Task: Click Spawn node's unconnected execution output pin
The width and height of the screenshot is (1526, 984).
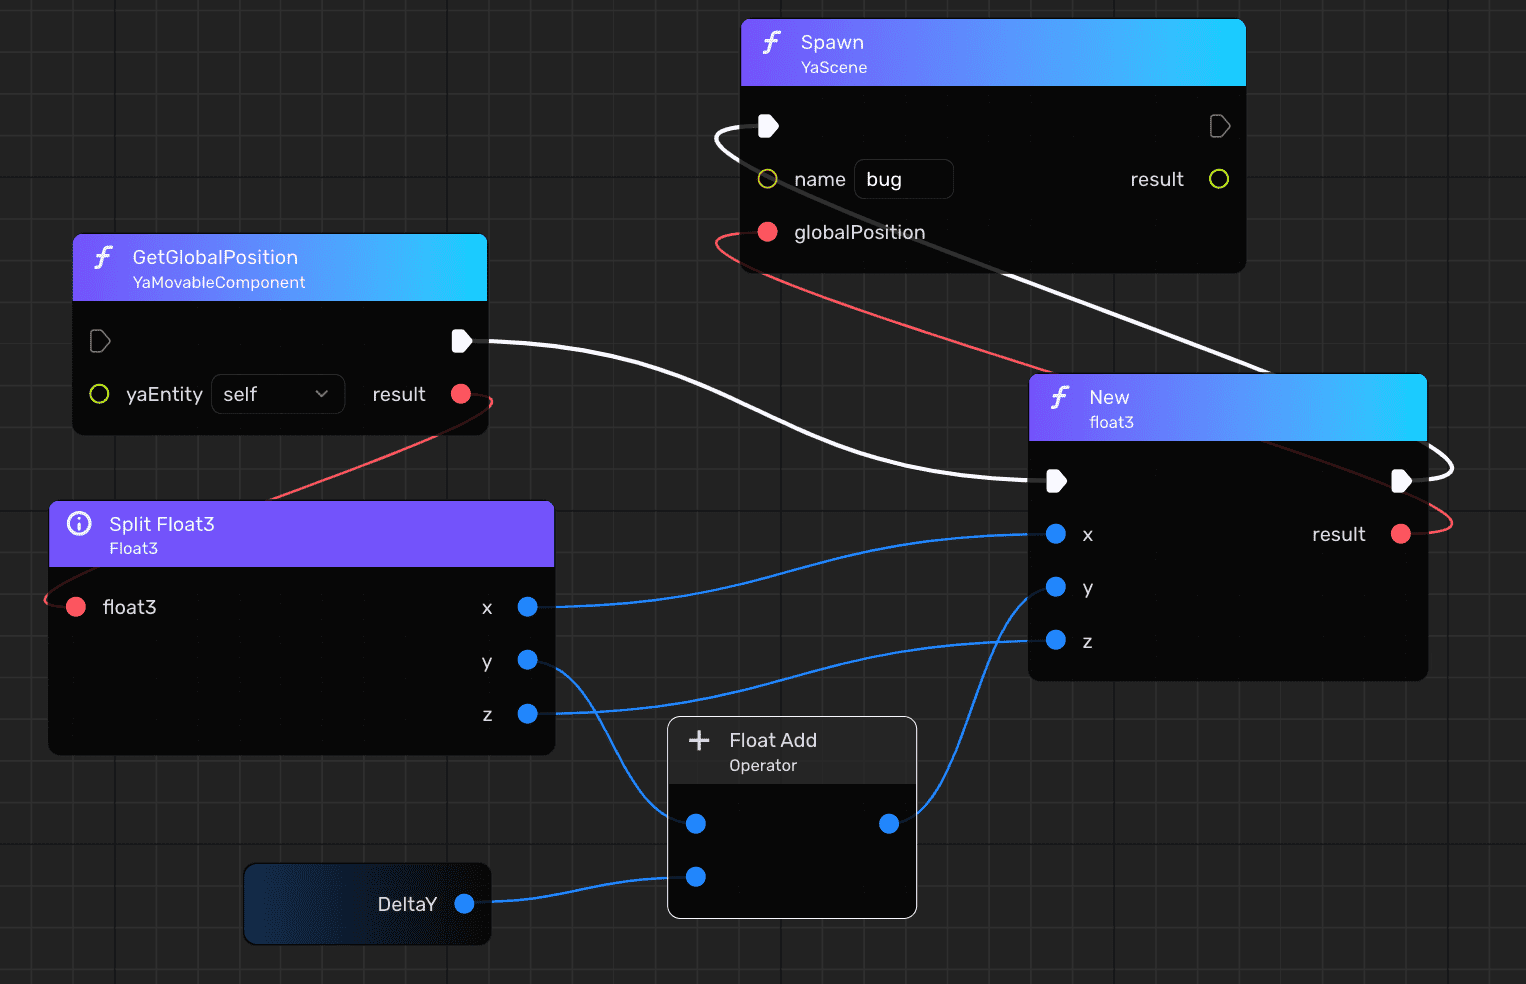Action: (x=1219, y=126)
